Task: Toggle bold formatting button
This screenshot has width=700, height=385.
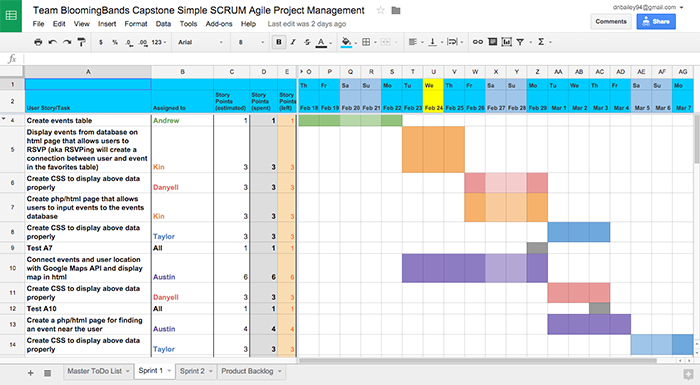Action: pos(279,42)
